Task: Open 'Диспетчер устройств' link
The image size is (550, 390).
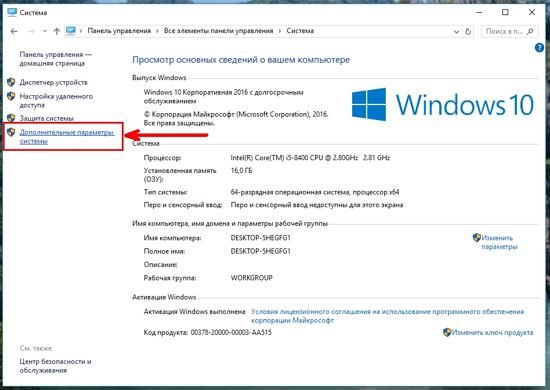Action: 53,82
